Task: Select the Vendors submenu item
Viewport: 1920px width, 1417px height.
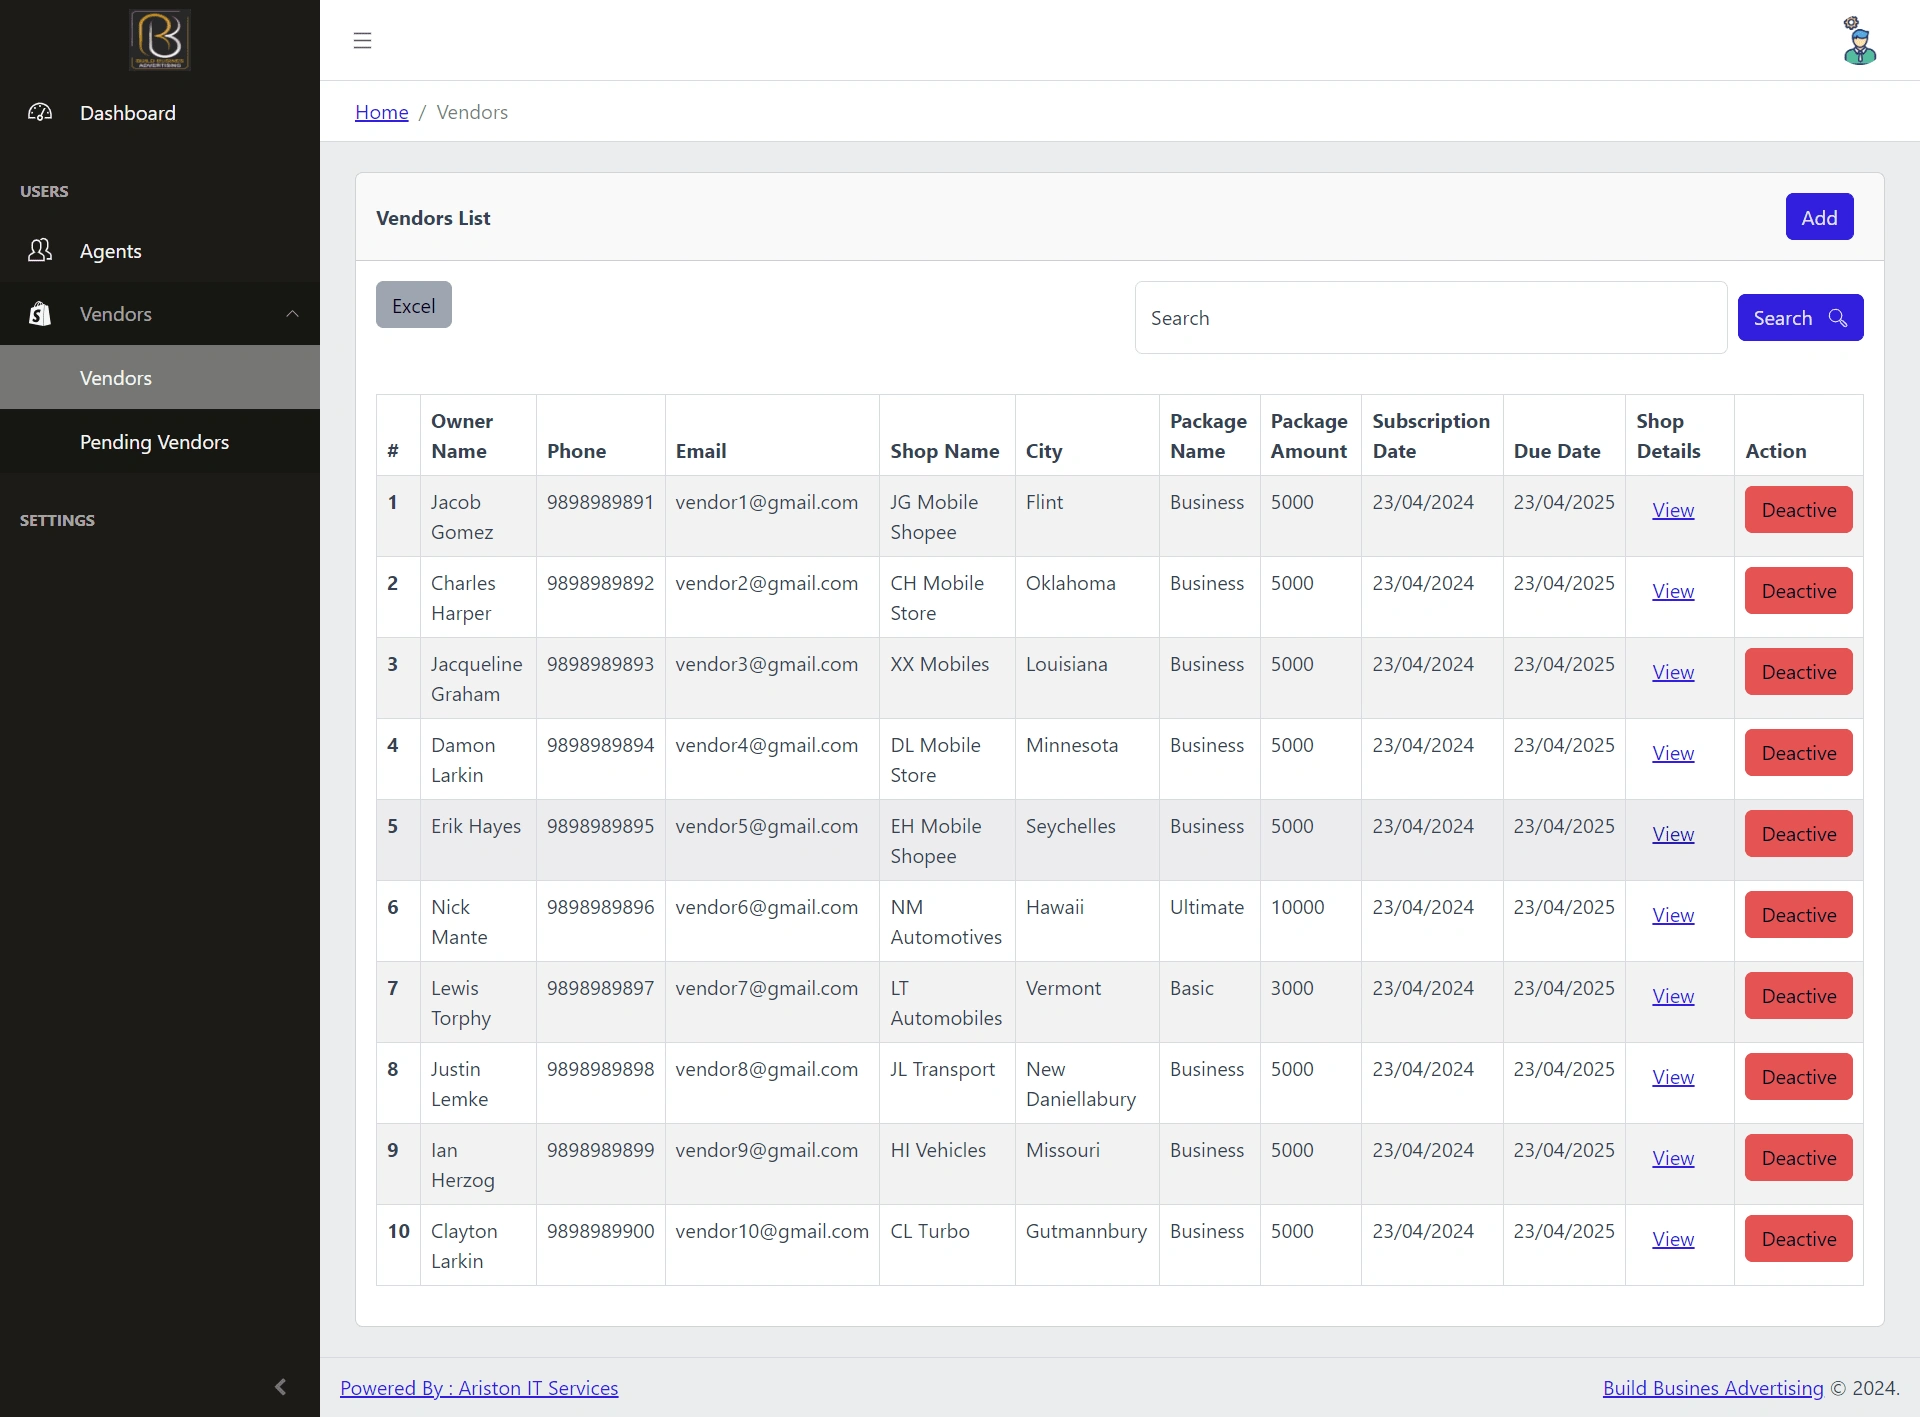Action: (160, 377)
